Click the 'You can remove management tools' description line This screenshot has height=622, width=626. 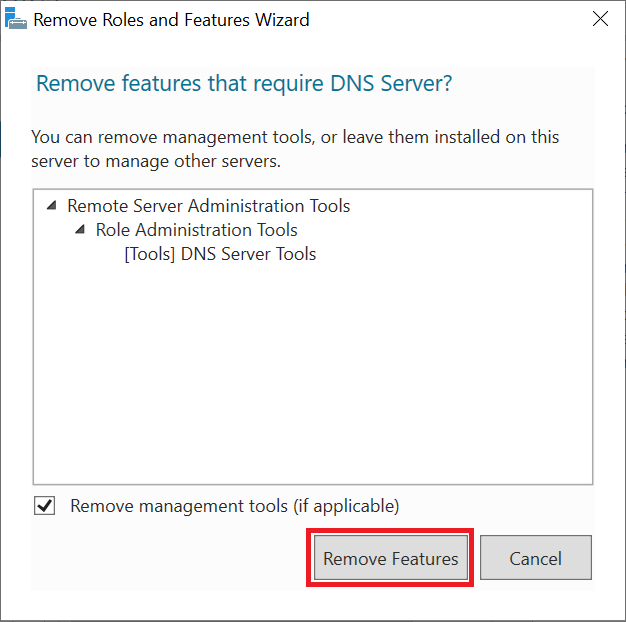(x=295, y=136)
